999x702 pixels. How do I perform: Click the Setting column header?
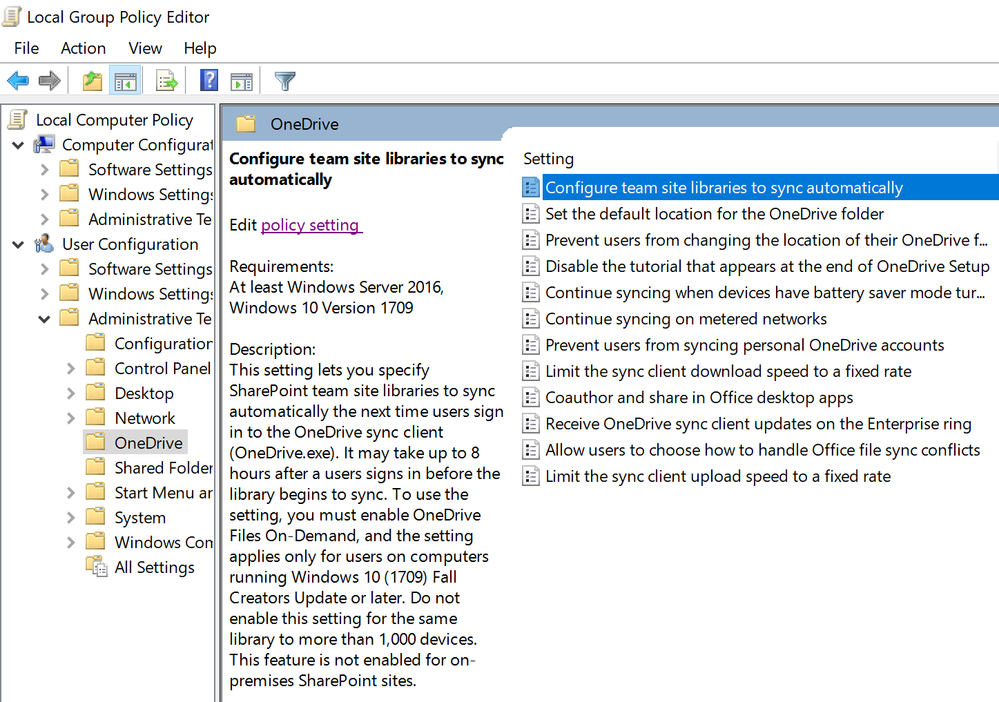tap(549, 159)
